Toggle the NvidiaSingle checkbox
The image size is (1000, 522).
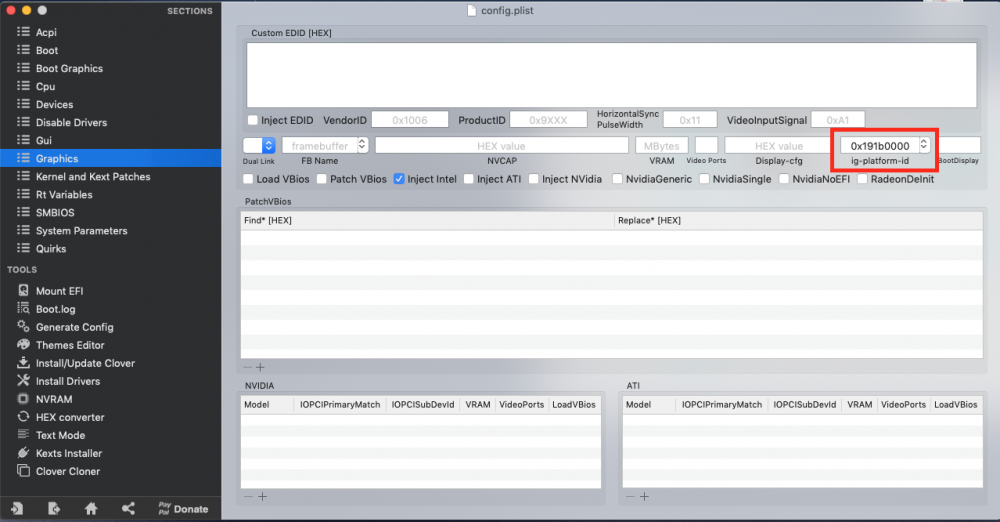(705, 179)
